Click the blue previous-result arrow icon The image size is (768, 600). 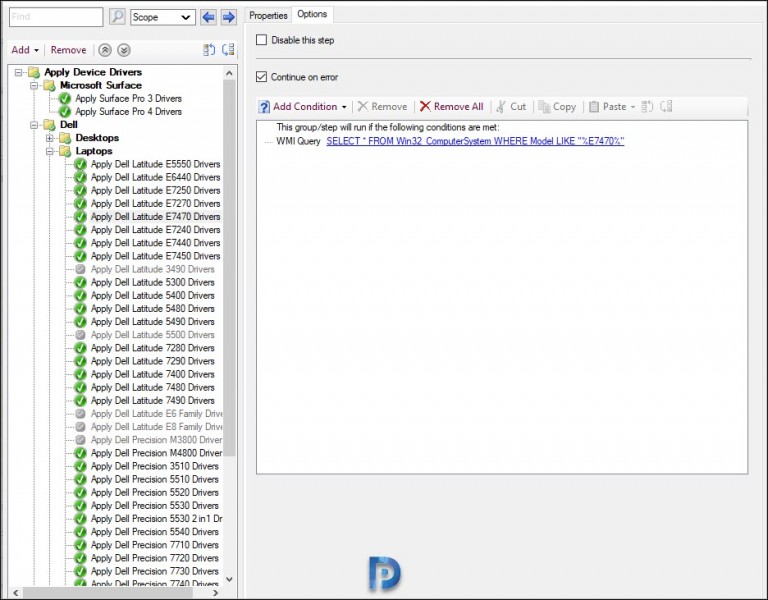click(x=209, y=17)
